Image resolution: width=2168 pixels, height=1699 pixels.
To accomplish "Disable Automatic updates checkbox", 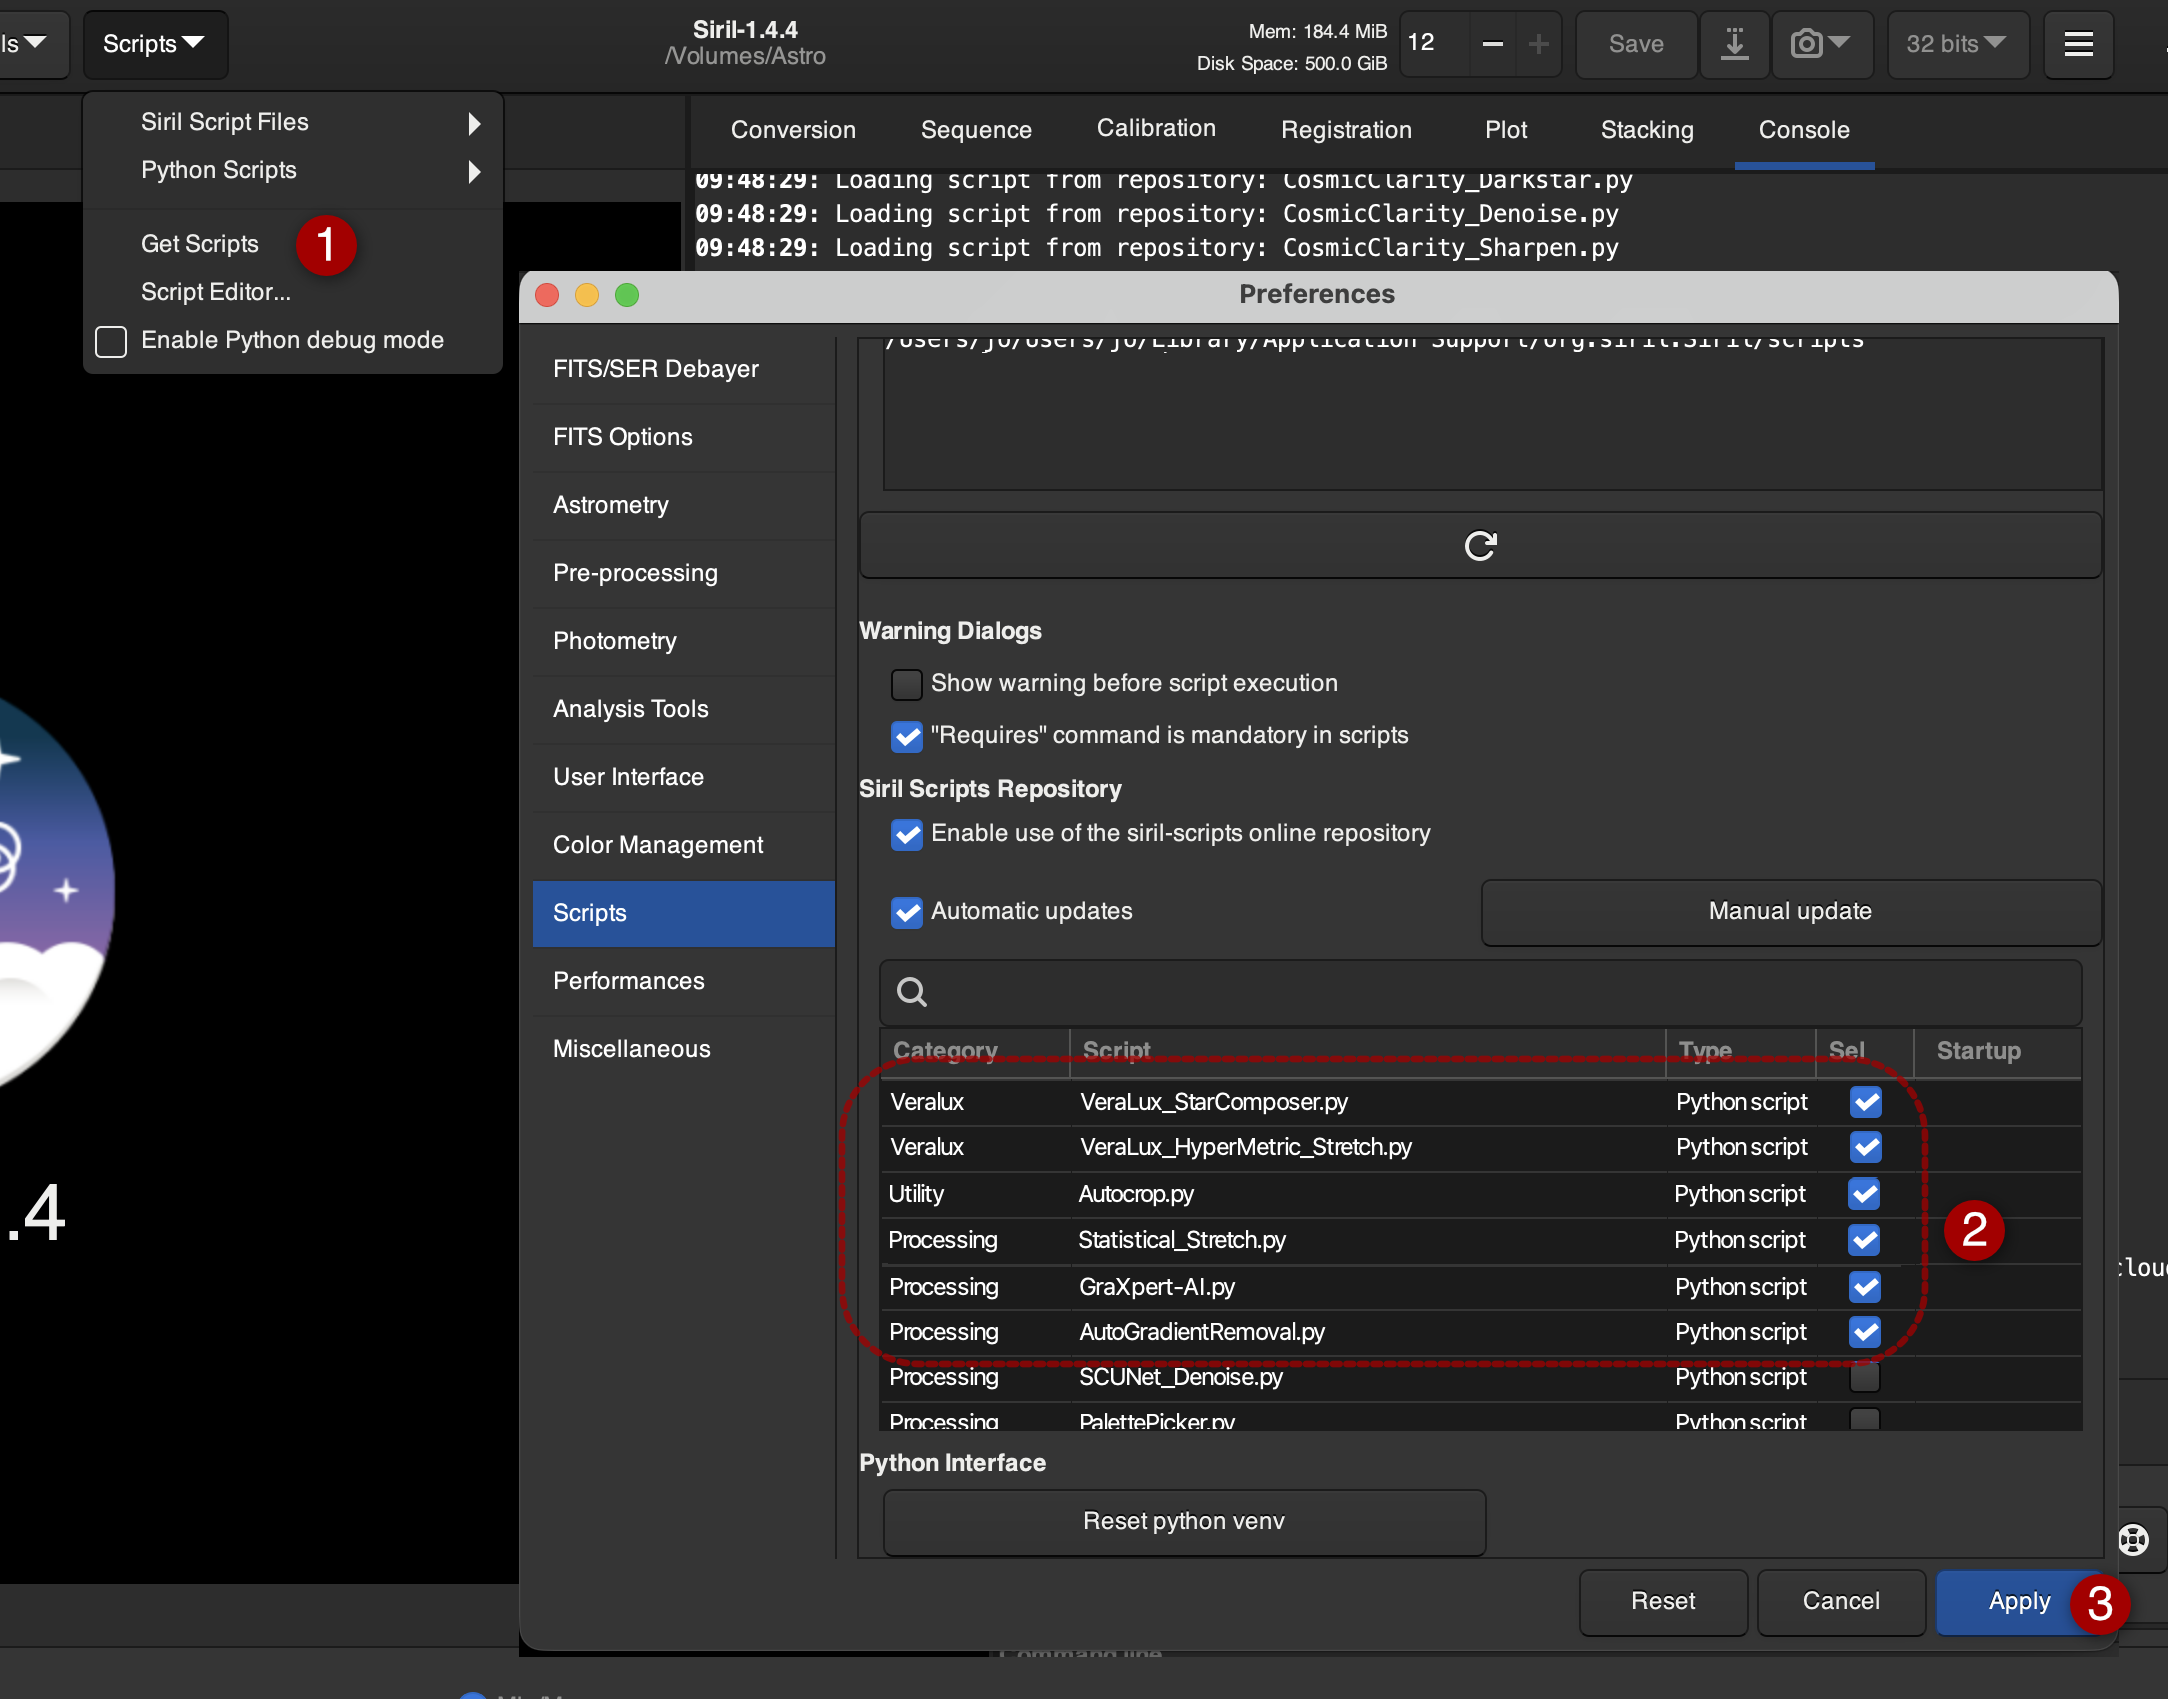I will click(906, 912).
